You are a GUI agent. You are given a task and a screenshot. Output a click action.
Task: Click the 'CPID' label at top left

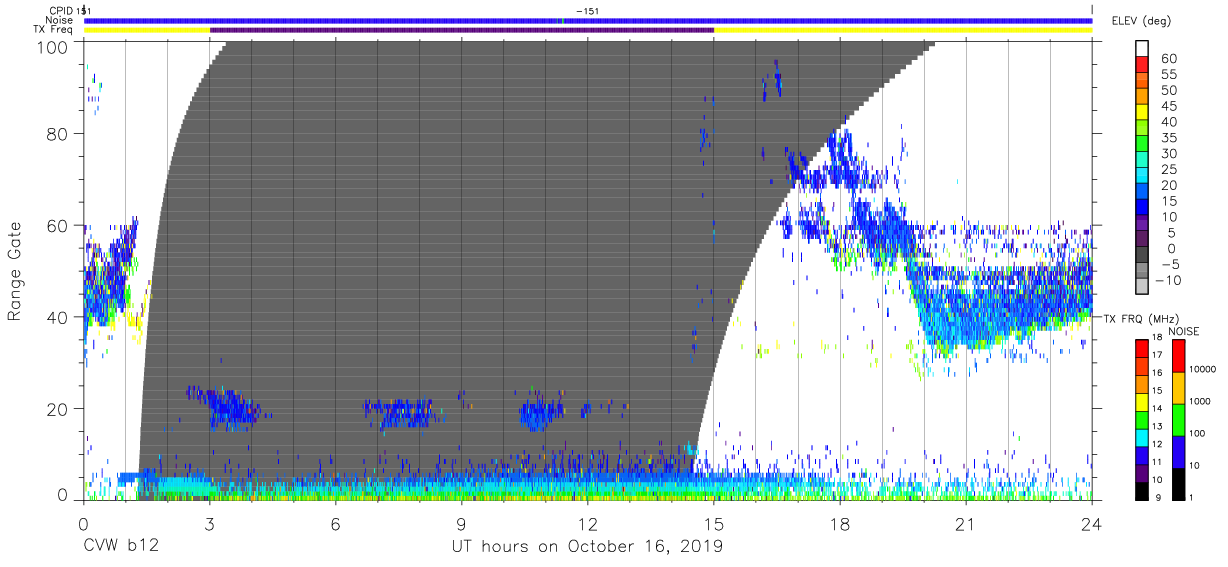point(60,11)
